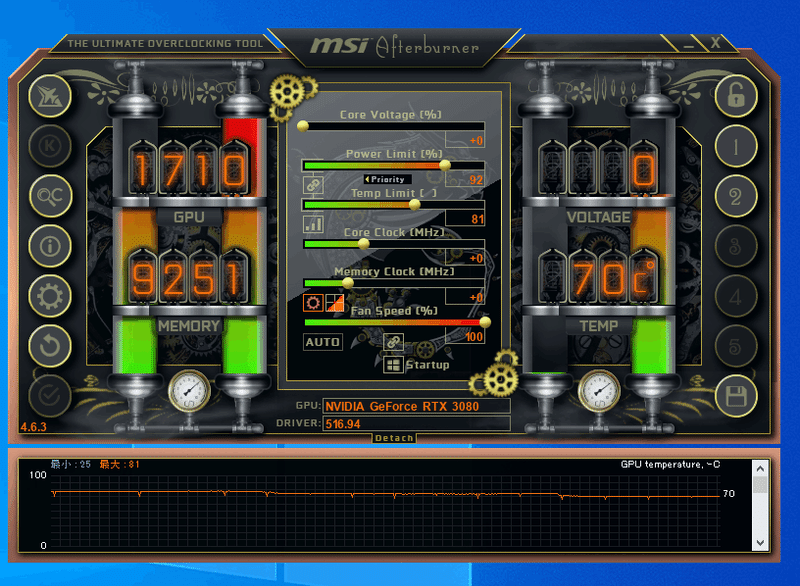Open the voltage/frequency curve editor icon
Viewport: 800px width, 586px height.
point(313,224)
